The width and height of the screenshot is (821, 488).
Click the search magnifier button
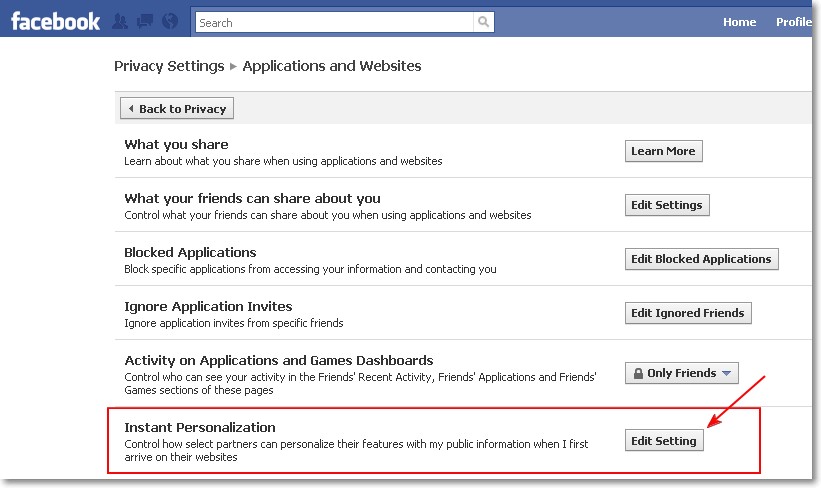pos(484,22)
